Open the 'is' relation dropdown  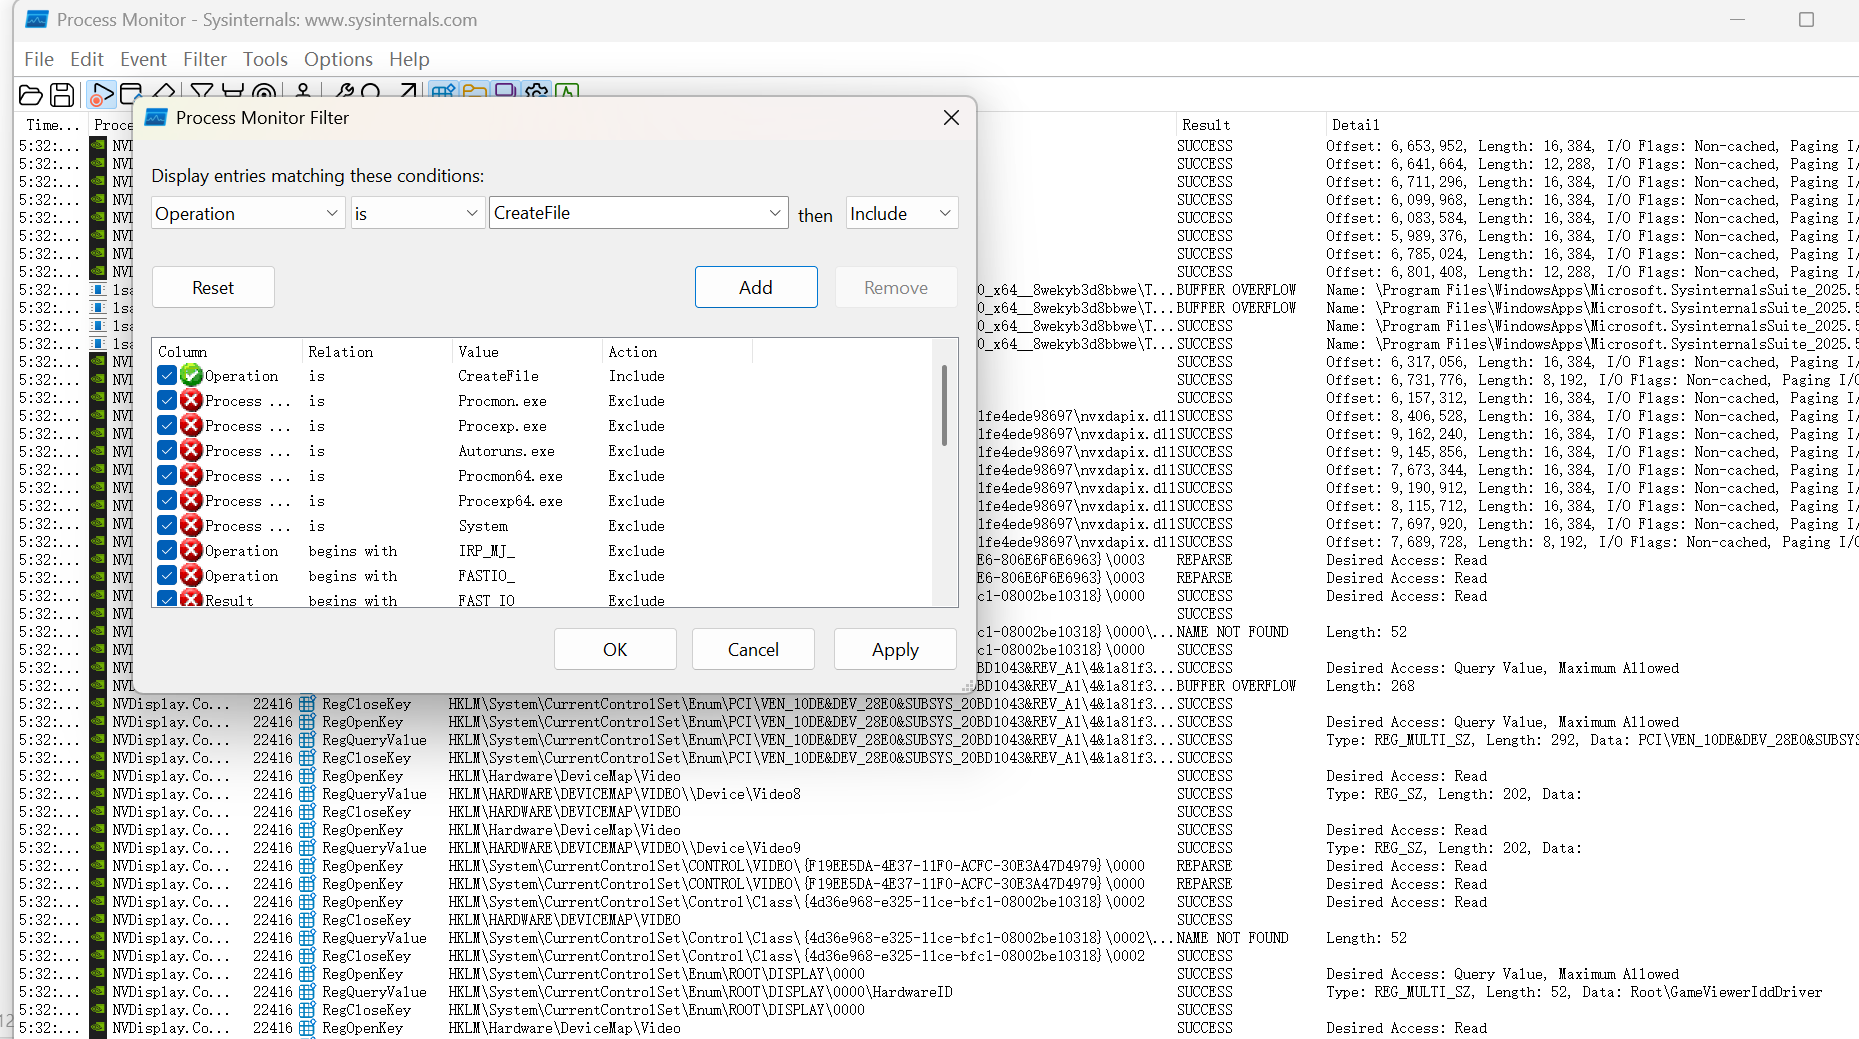(417, 213)
